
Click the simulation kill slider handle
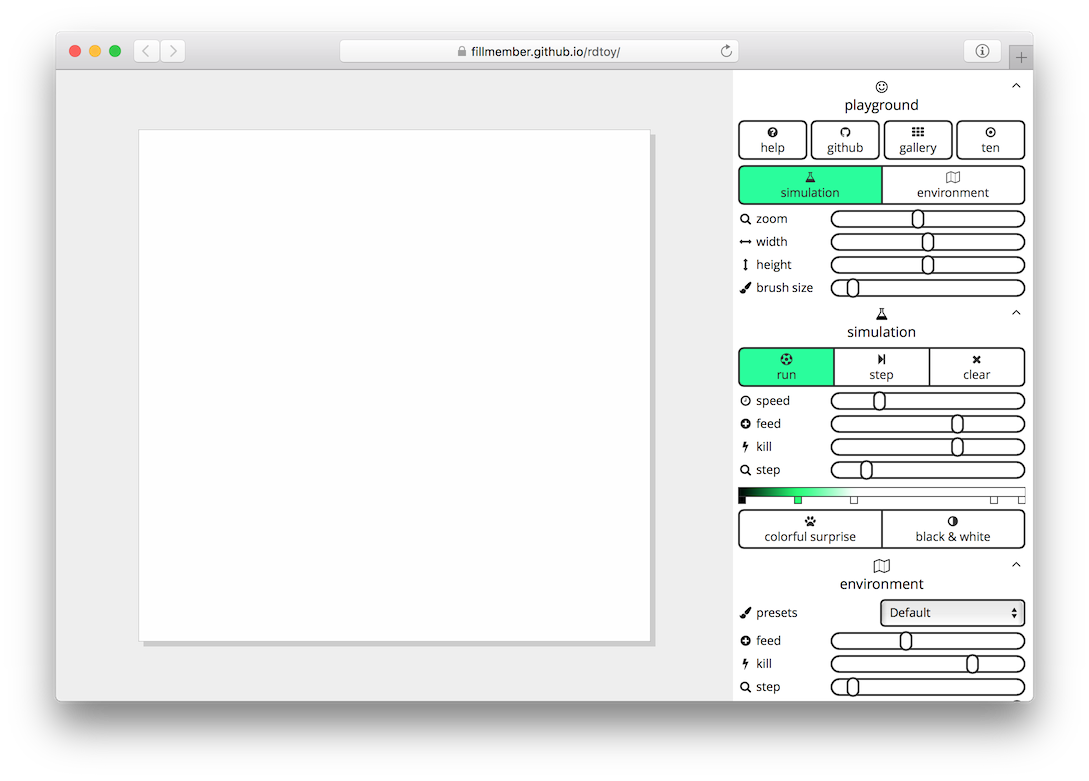[958, 447]
